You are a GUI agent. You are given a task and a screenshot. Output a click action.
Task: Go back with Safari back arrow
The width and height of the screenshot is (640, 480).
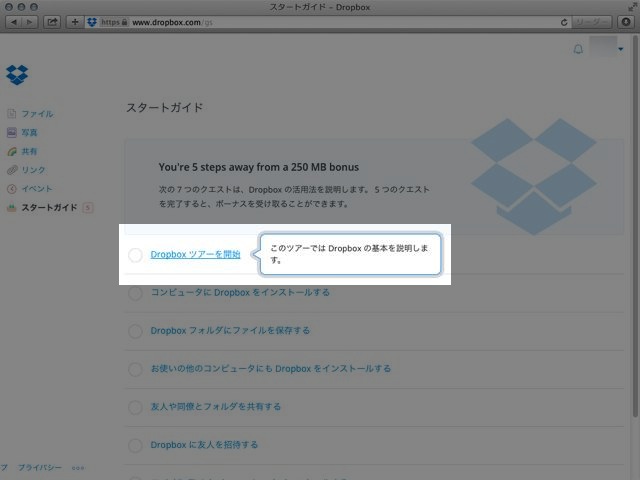pos(13,22)
